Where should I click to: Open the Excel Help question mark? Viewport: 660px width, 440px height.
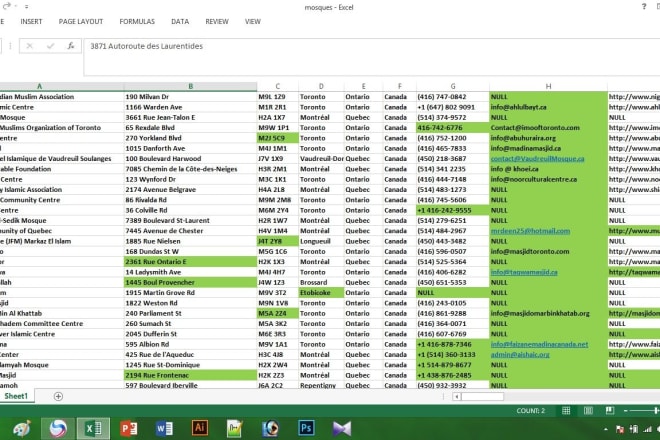tap(644, 7)
